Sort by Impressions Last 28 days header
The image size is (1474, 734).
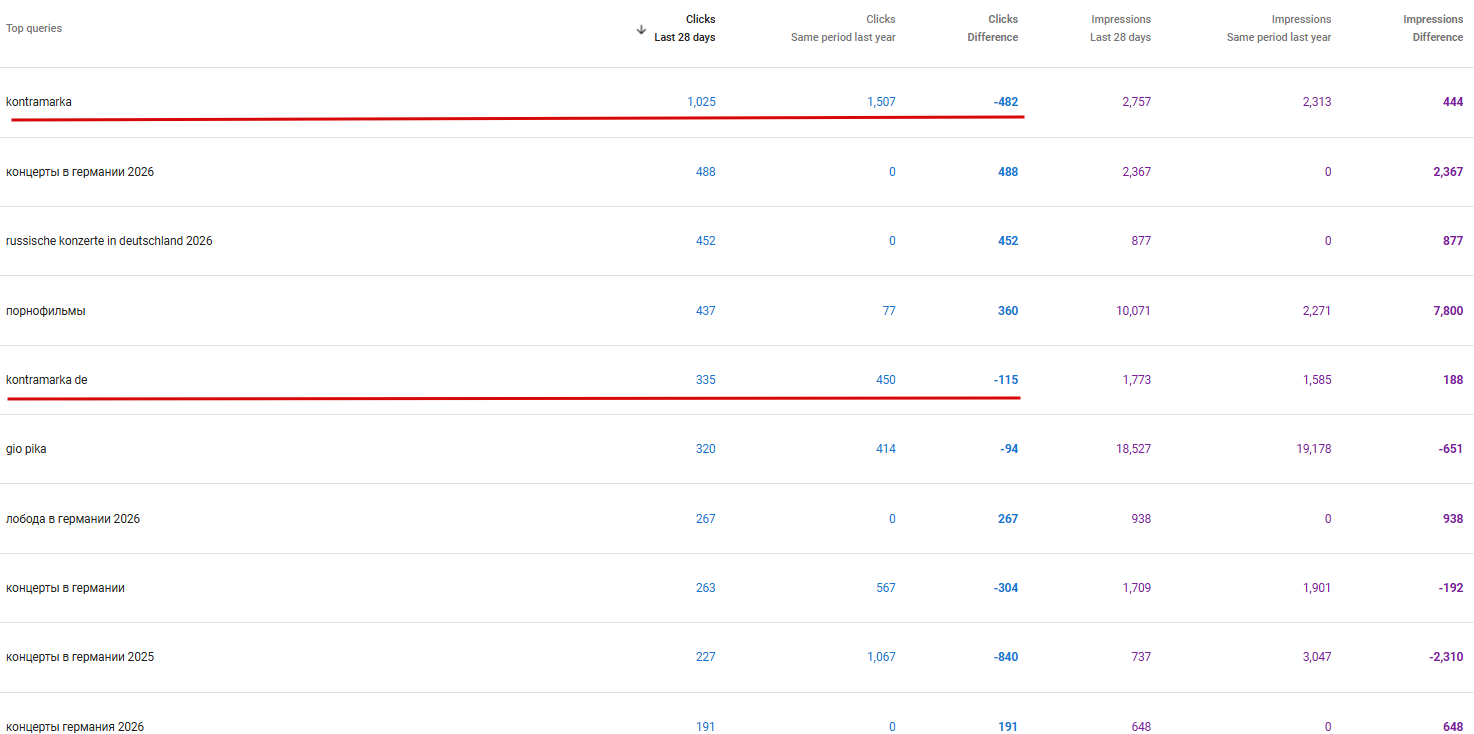[1120, 28]
